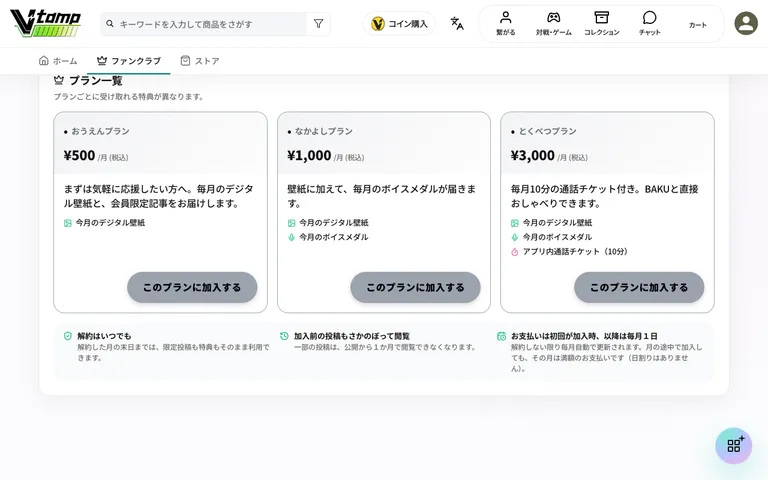Join the おうえんプラン ¥500 plan
This screenshot has width=768, height=480.
[192, 287]
